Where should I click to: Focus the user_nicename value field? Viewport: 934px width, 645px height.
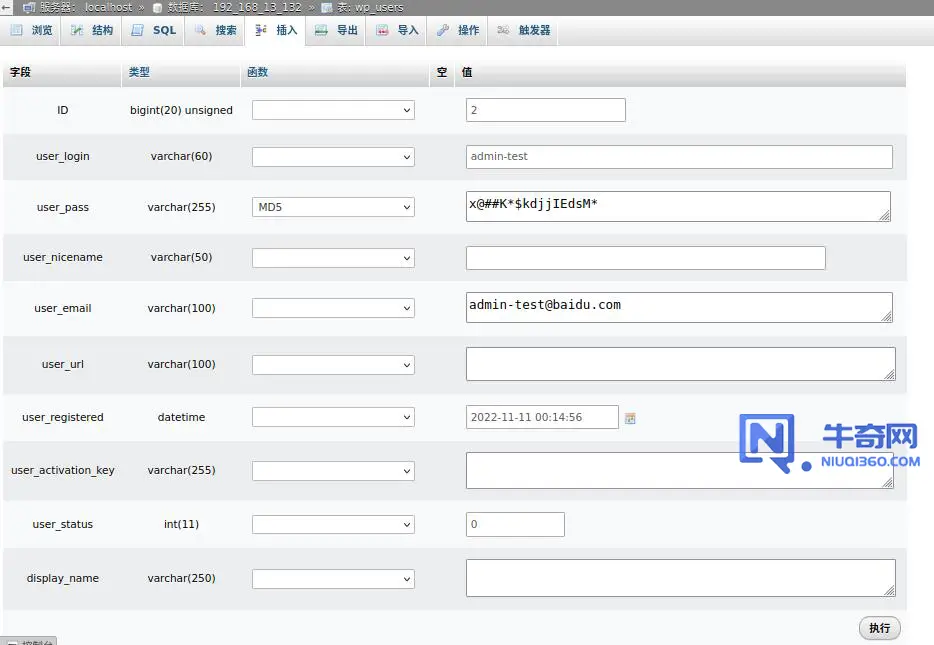click(x=646, y=258)
